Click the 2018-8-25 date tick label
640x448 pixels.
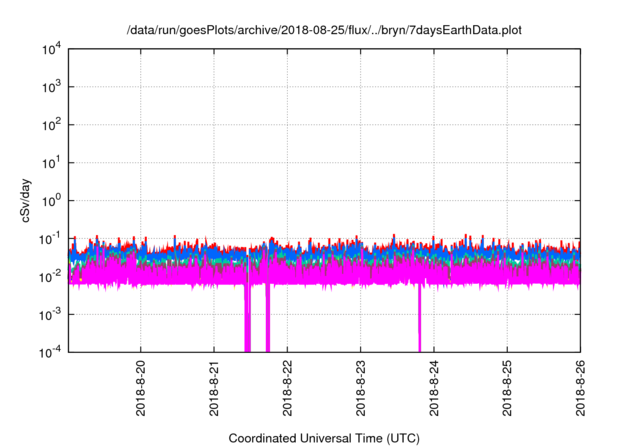[507, 388]
